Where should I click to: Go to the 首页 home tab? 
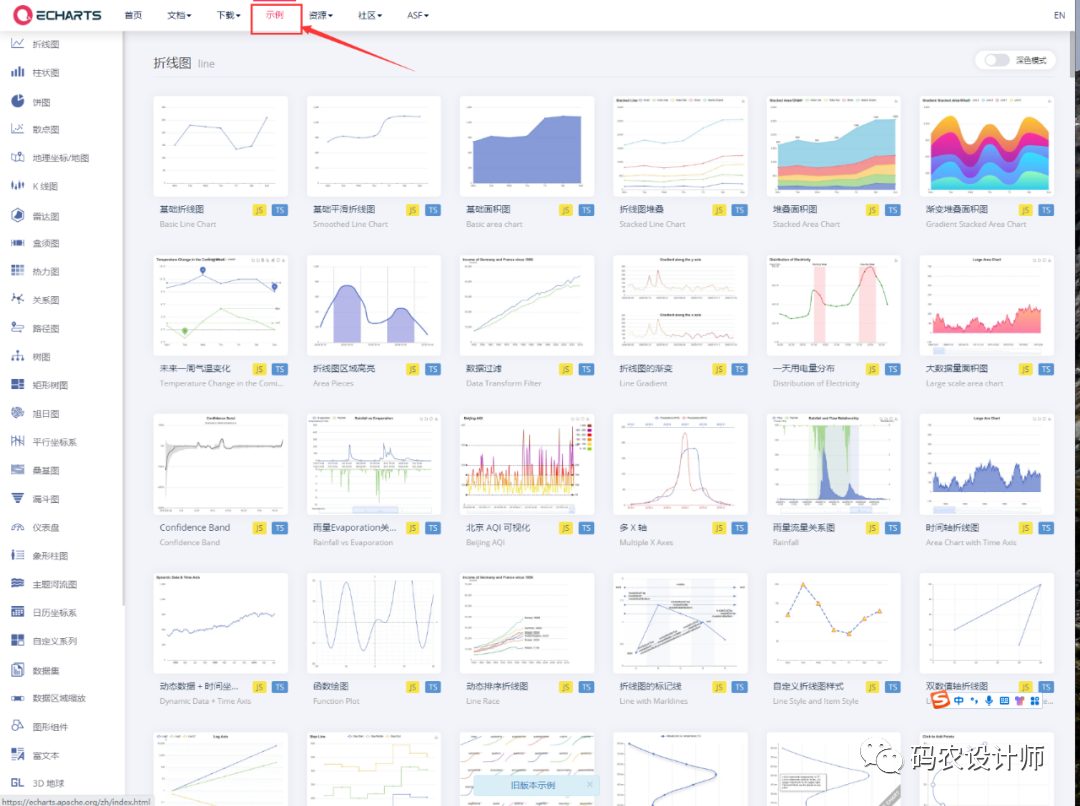click(x=133, y=16)
